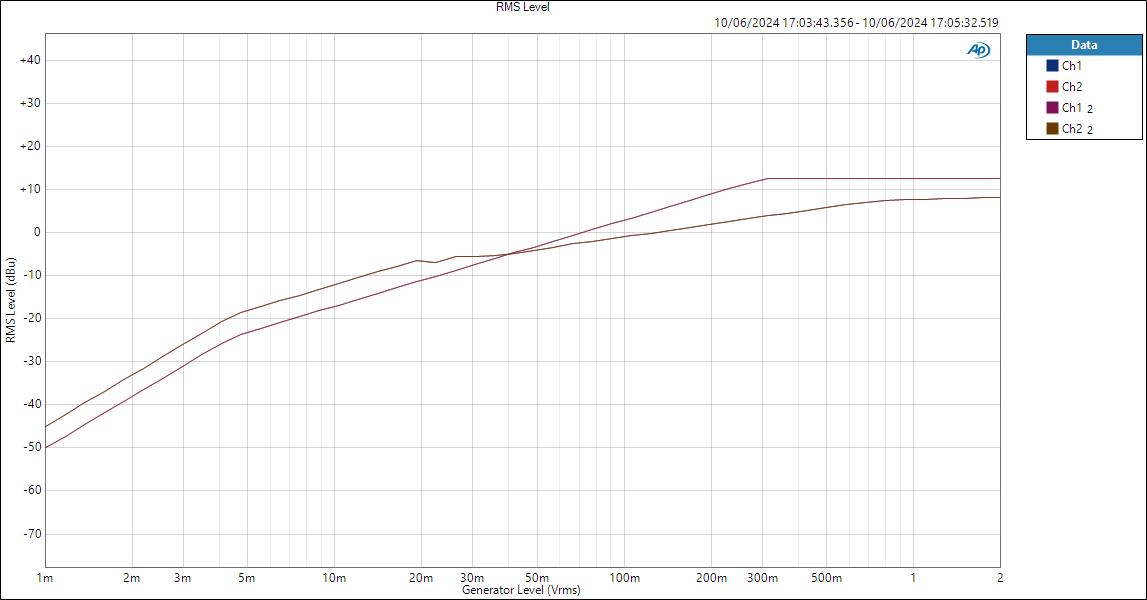Click the 1m label at axis origin
Image resolution: width=1147 pixels, height=600 pixels.
[44, 576]
